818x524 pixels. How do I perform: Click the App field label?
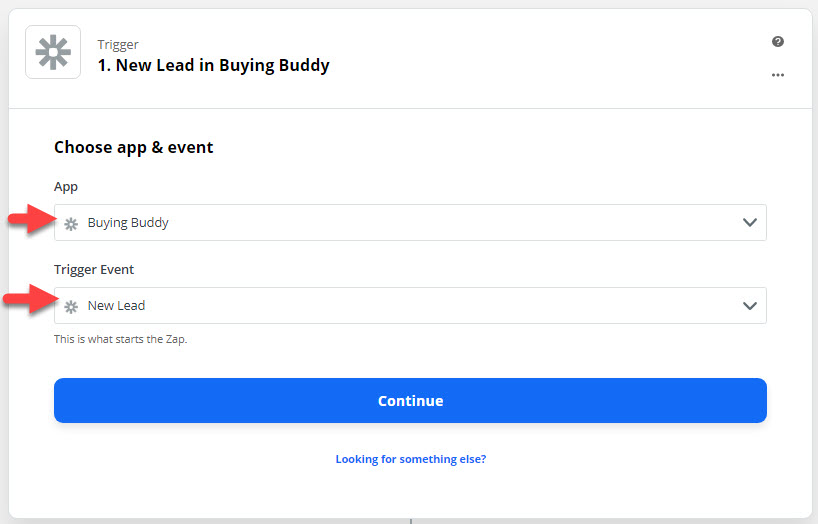[66, 187]
